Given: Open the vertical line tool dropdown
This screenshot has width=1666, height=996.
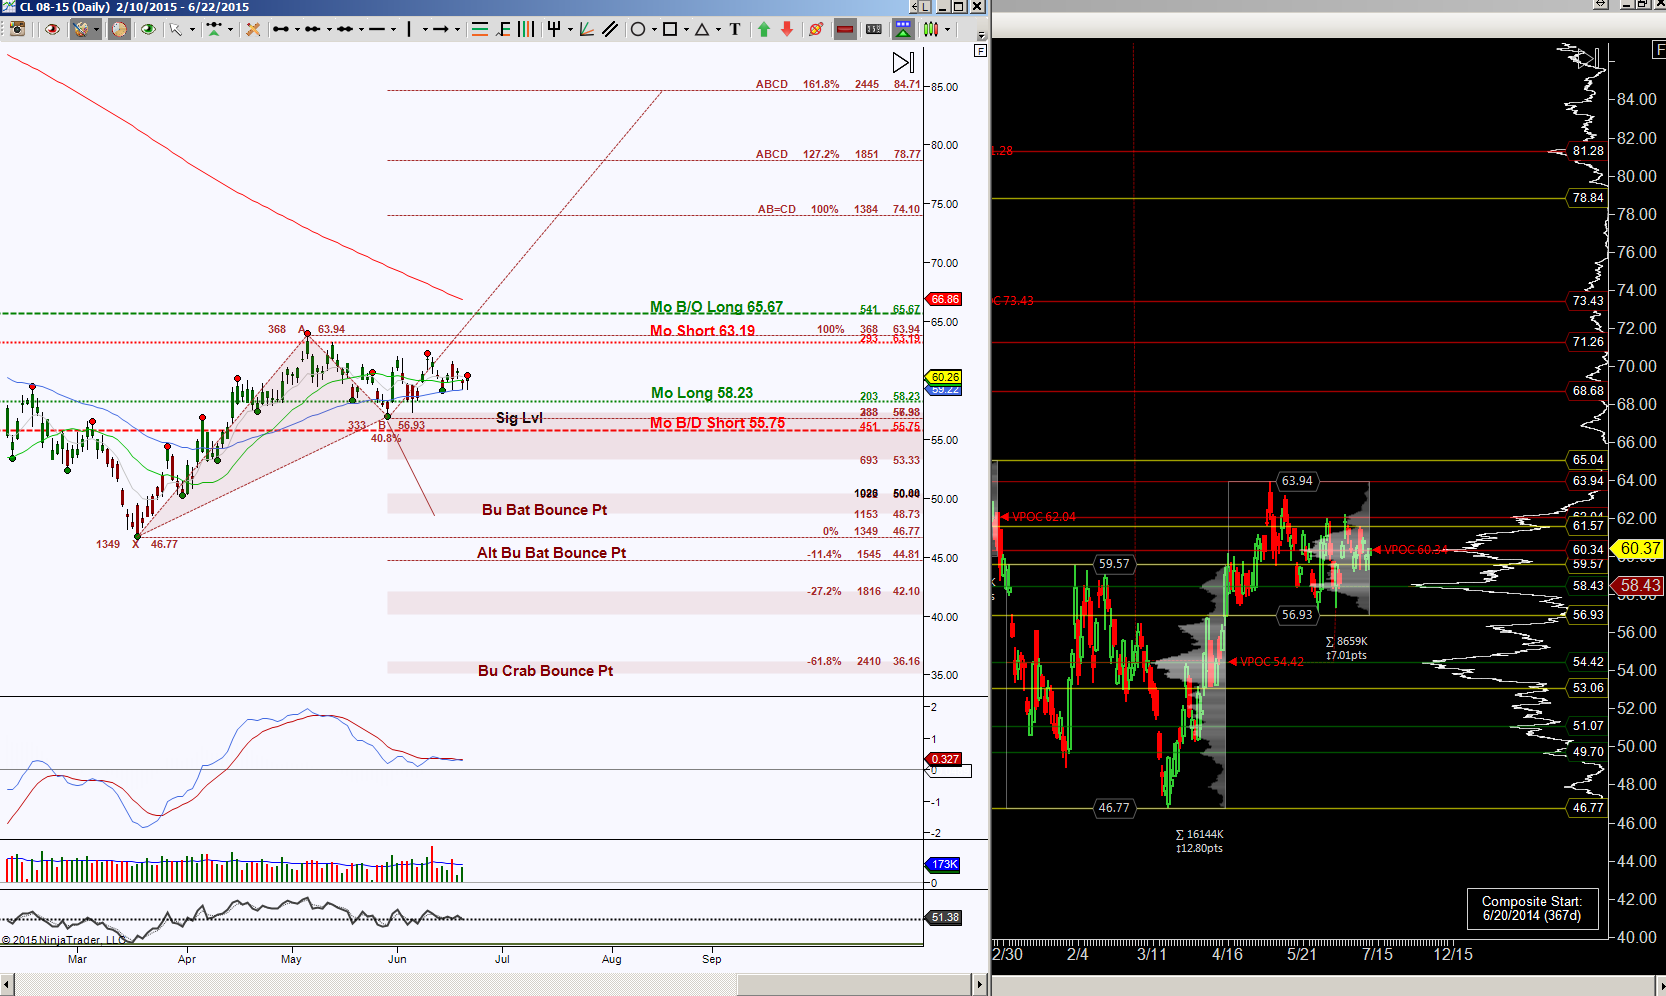Looking at the screenshot, I should pos(425,29).
